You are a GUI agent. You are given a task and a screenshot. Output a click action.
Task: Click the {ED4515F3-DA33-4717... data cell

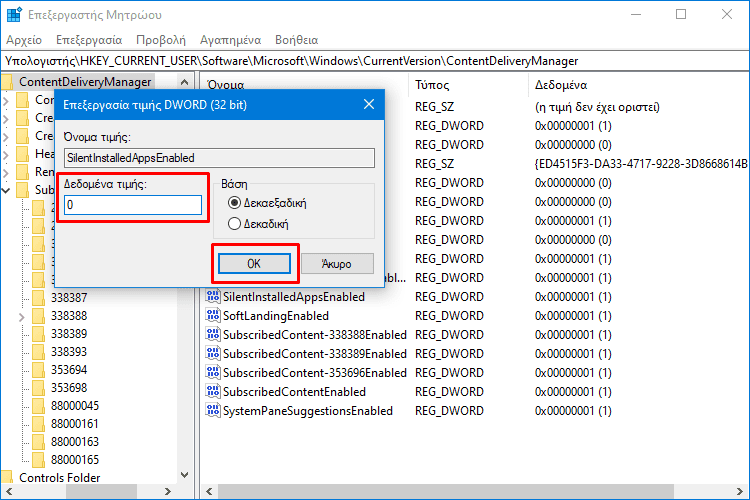(x=641, y=164)
